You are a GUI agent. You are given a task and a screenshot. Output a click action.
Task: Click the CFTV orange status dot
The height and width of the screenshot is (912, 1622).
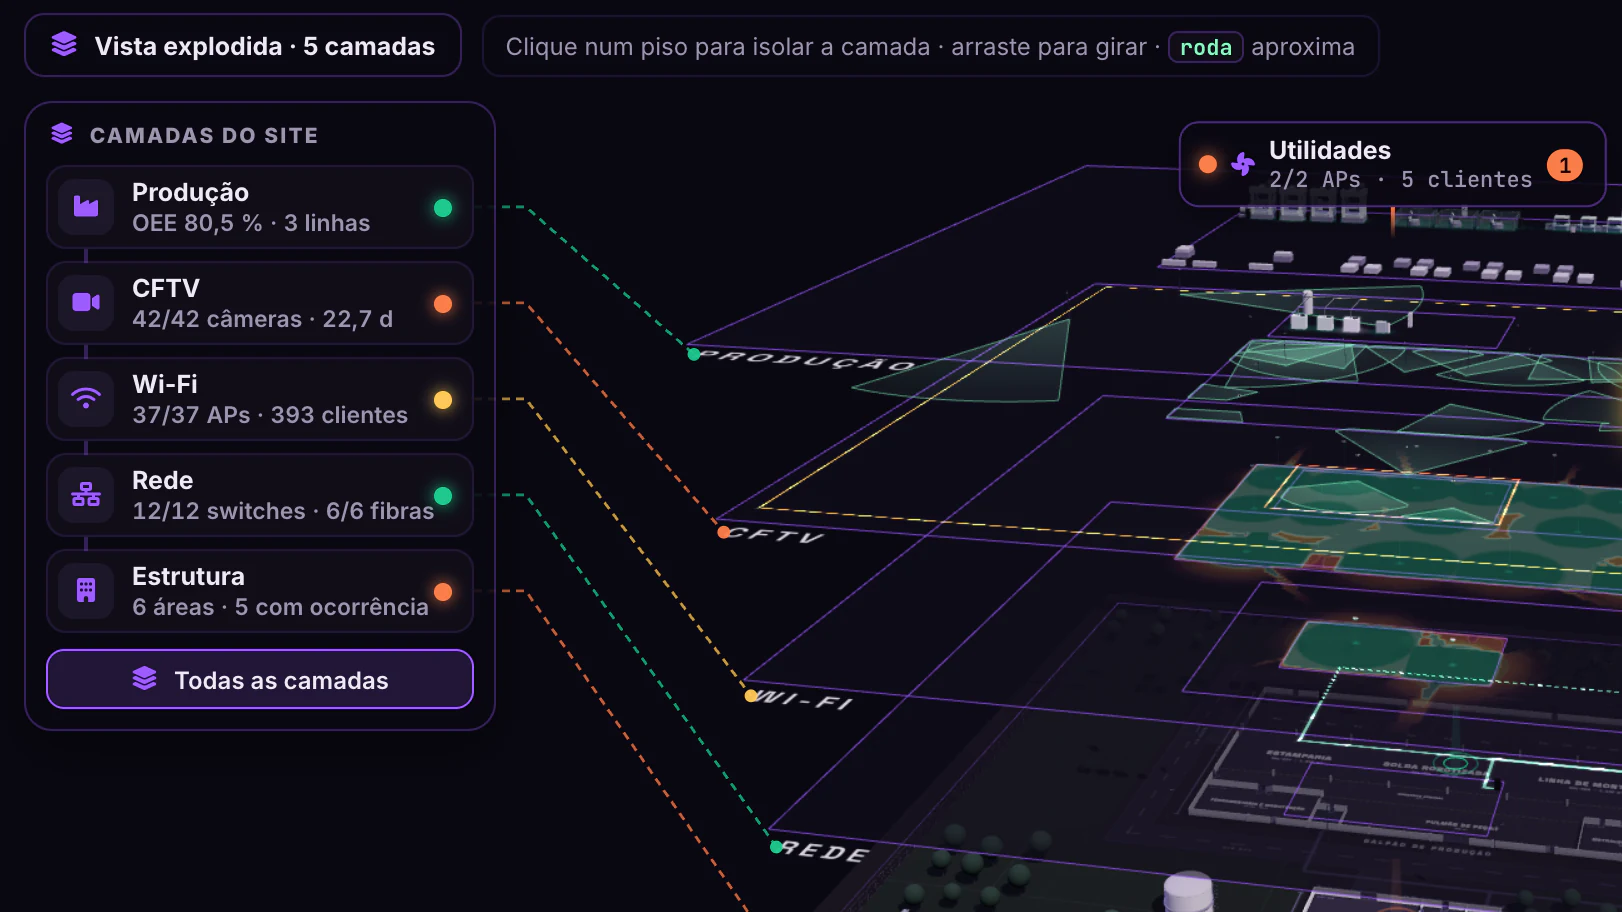(443, 303)
